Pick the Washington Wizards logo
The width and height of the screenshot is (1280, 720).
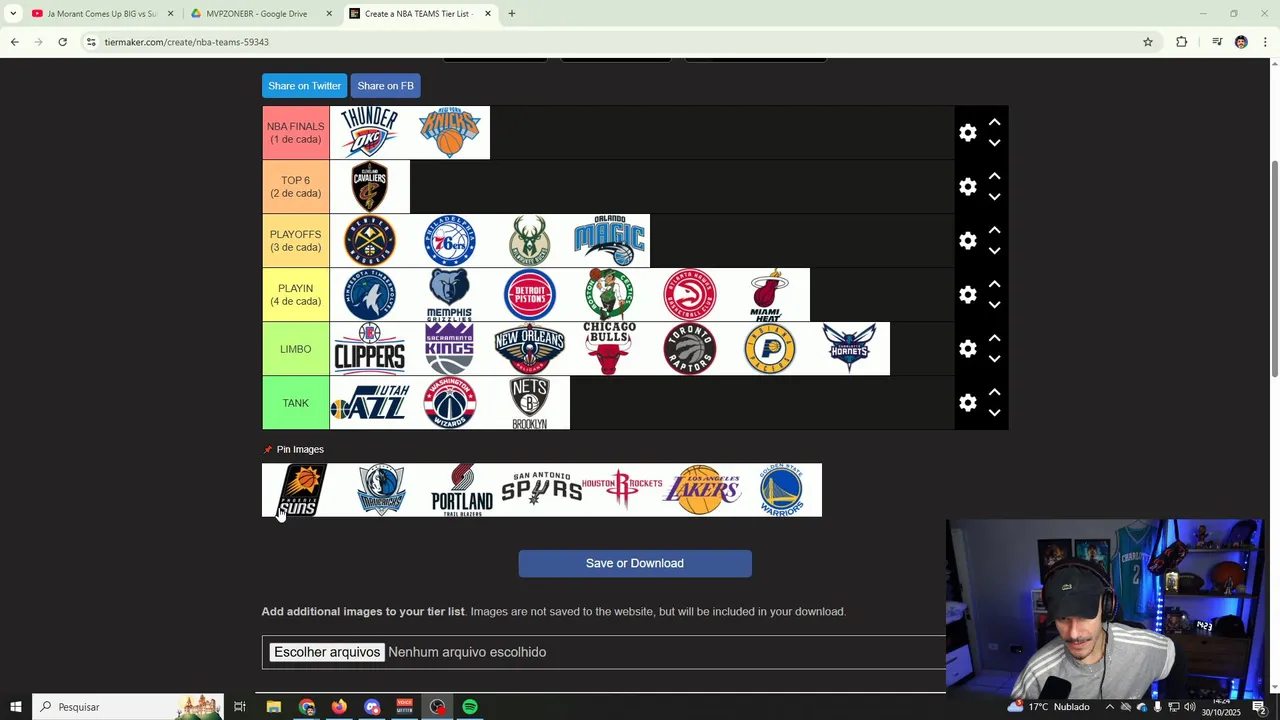click(x=450, y=403)
